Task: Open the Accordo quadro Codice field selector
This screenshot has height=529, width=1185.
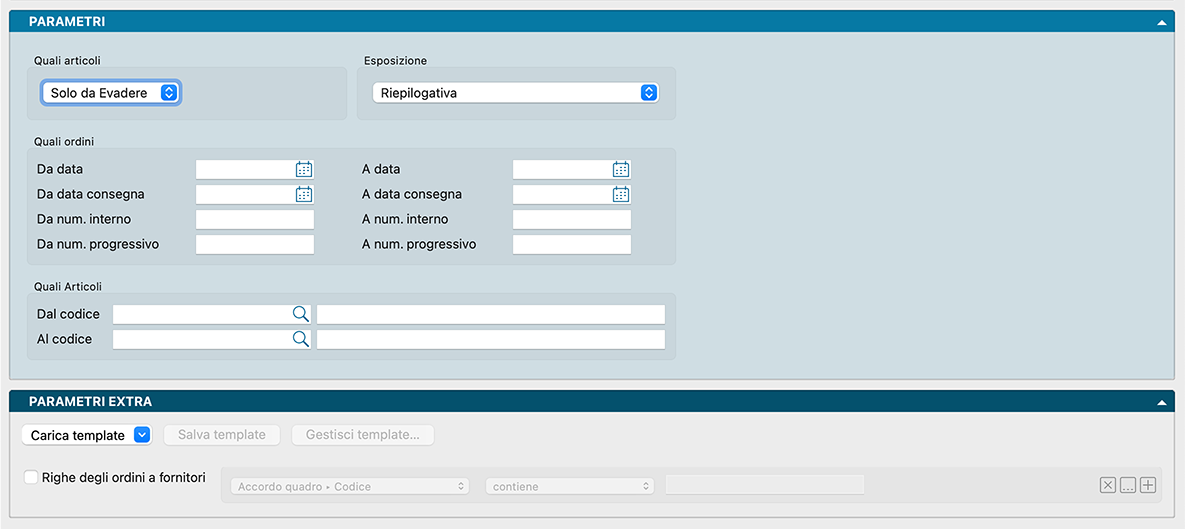Action: (x=349, y=486)
